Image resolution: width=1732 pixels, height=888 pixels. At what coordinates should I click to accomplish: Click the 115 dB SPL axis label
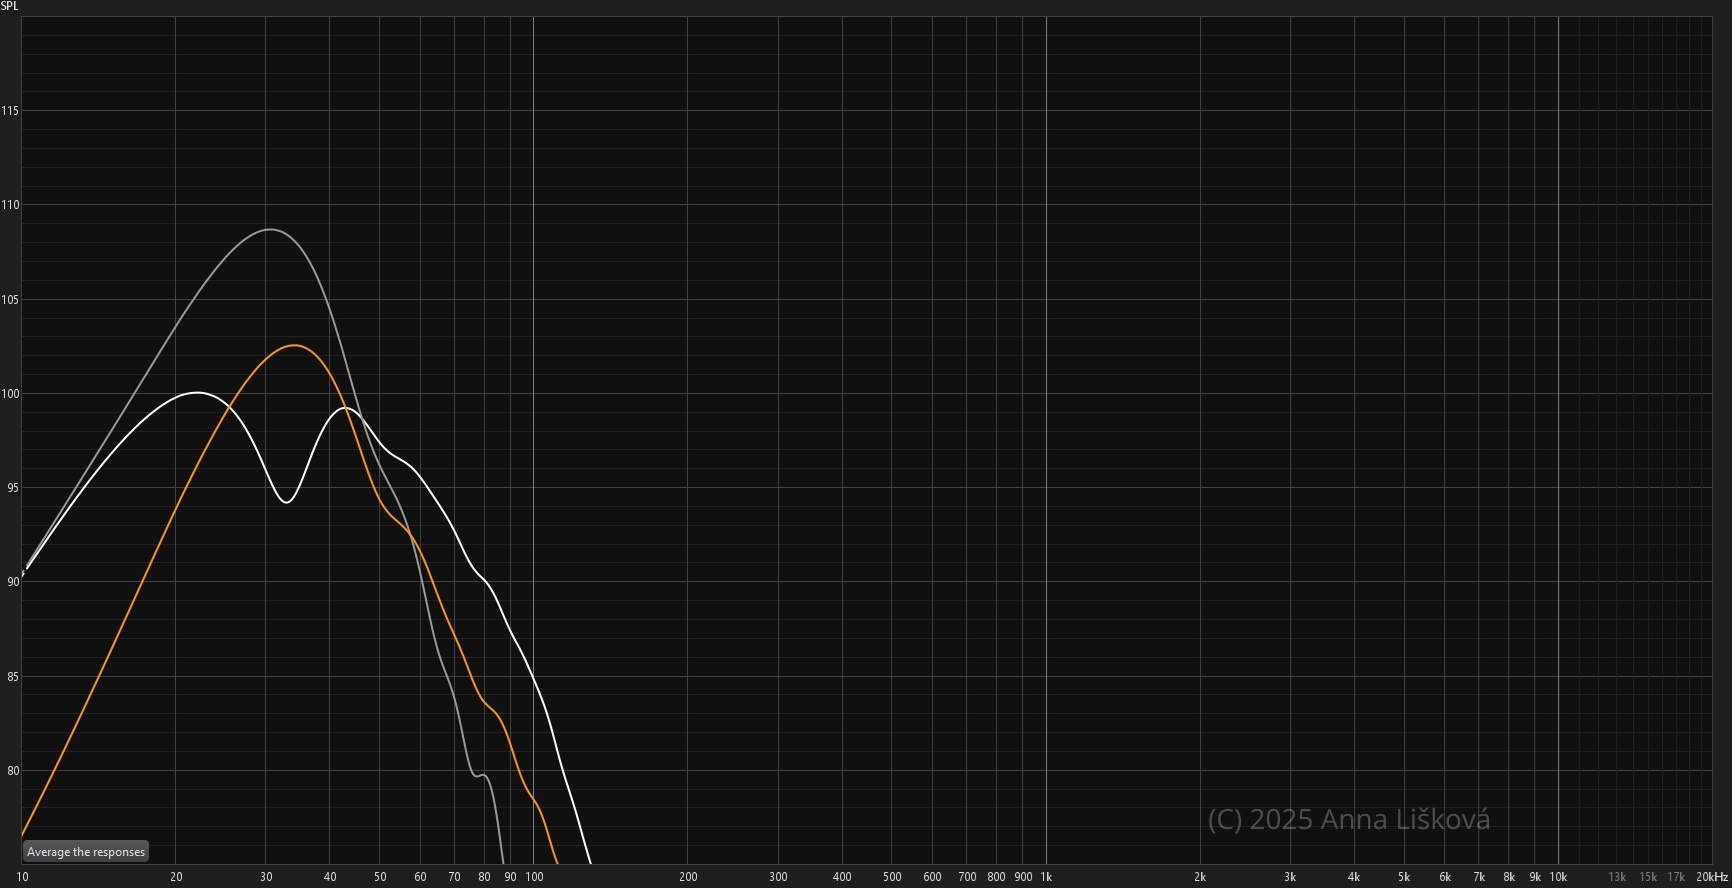(10, 111)
